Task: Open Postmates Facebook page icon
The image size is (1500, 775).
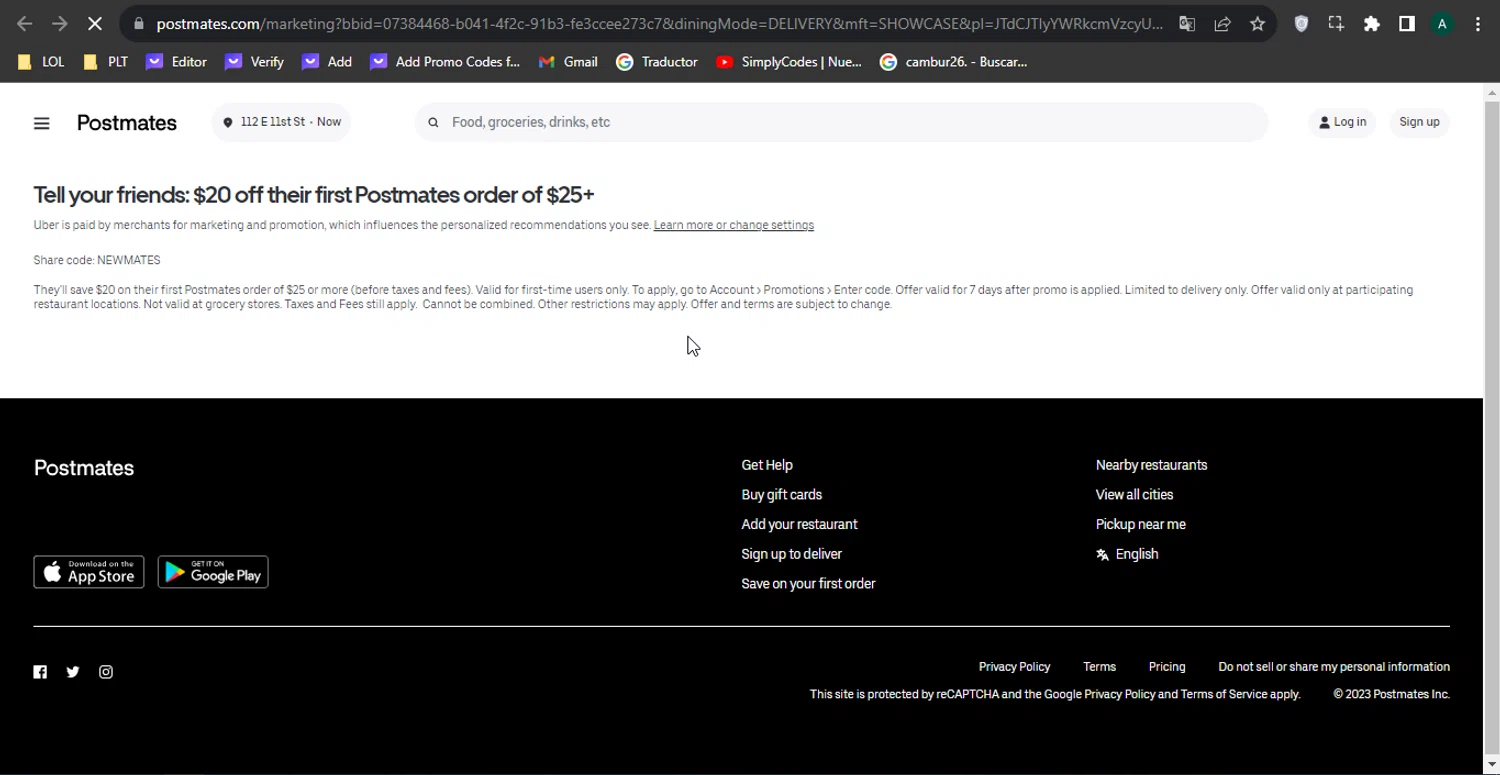Action: click(40, 672)
